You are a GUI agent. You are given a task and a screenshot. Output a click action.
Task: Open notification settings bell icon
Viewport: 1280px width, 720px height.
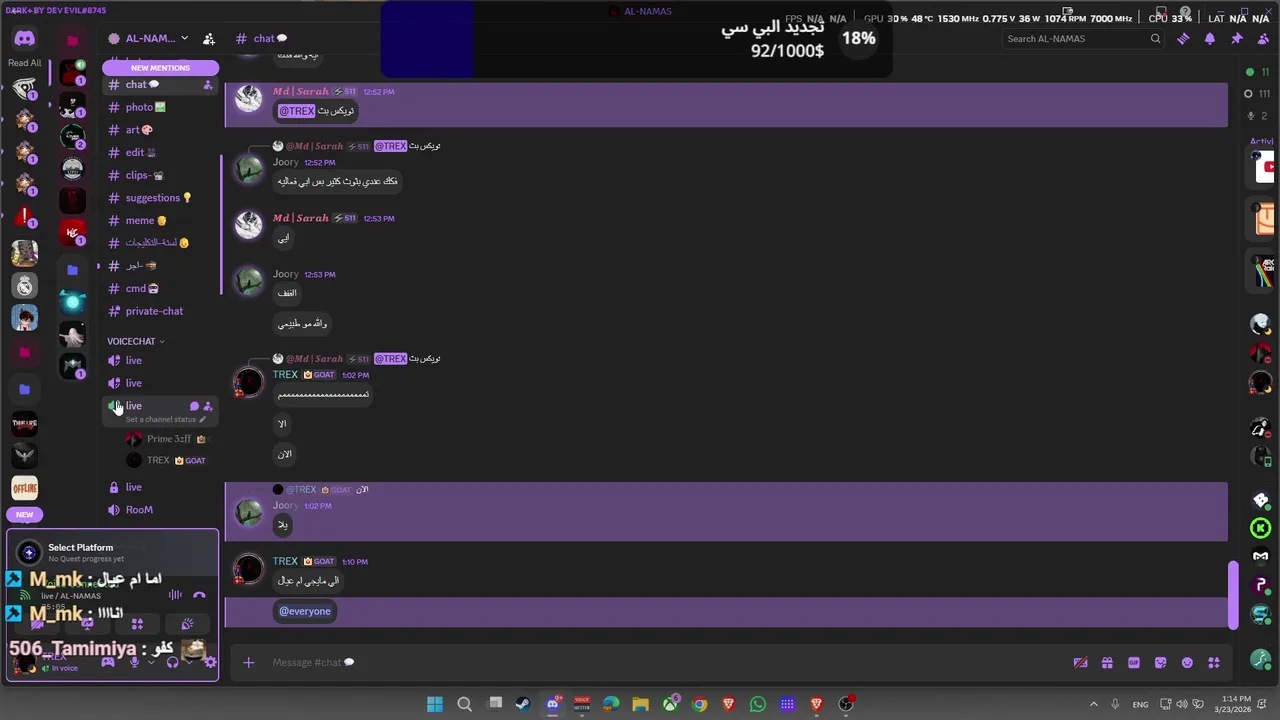click(1210, 39)
